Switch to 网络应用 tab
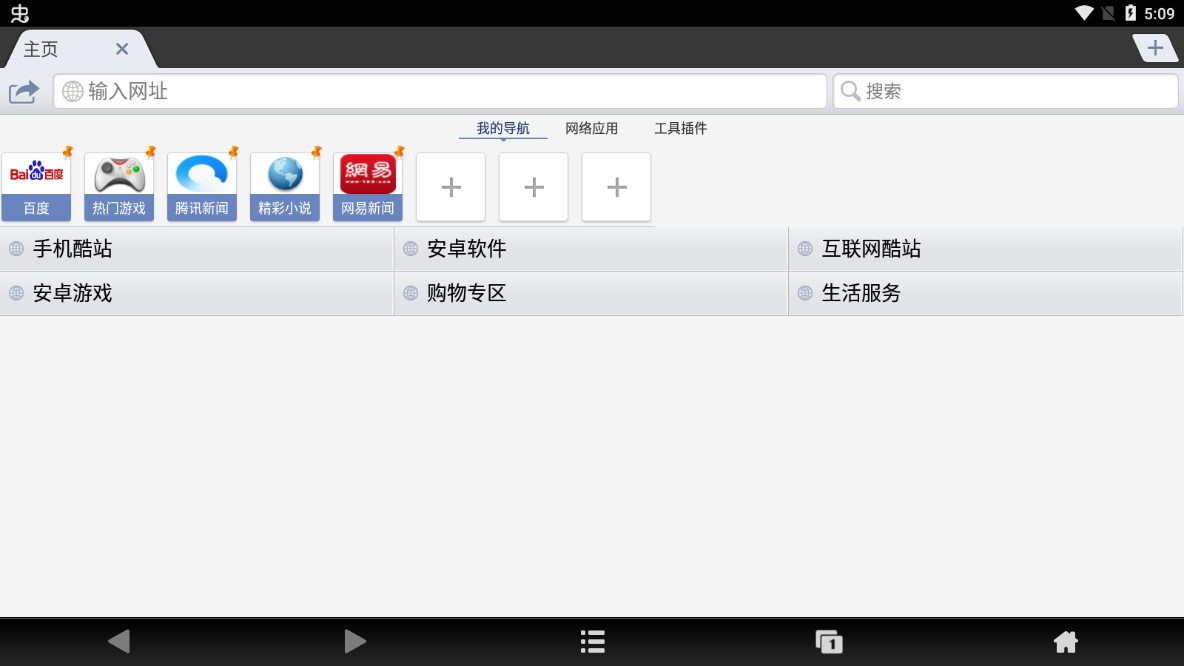This screenshot has width=1184, height=666. click(x=591, y=128)
